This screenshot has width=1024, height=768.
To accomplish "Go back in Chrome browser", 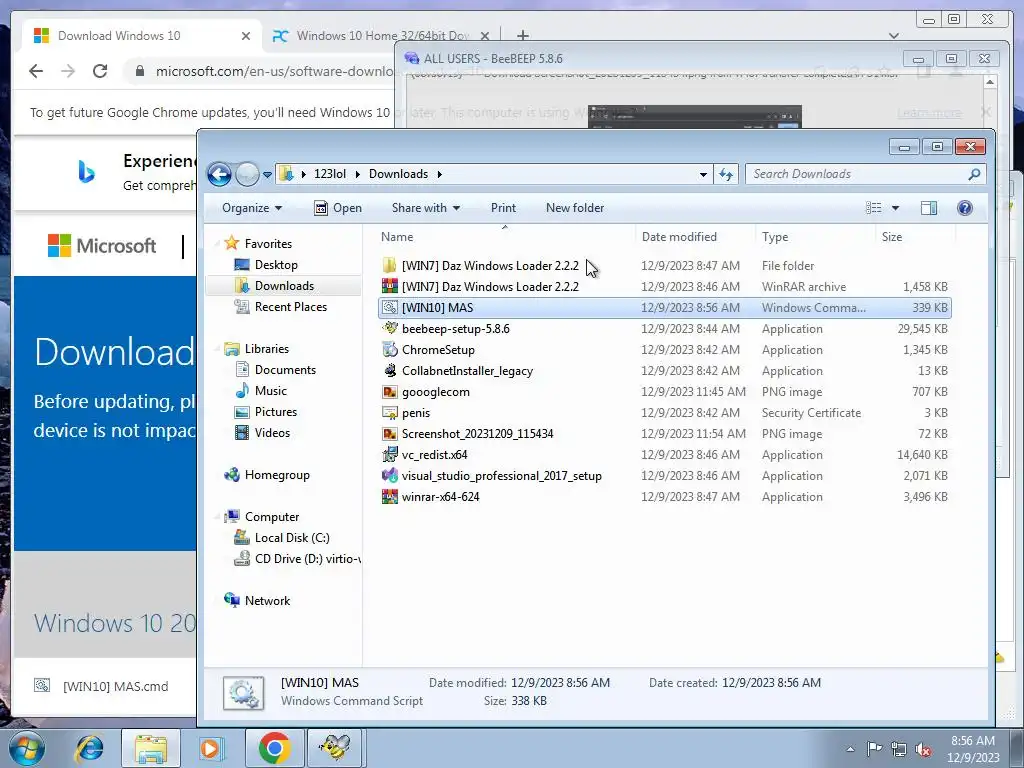I will tap(36, 71).
